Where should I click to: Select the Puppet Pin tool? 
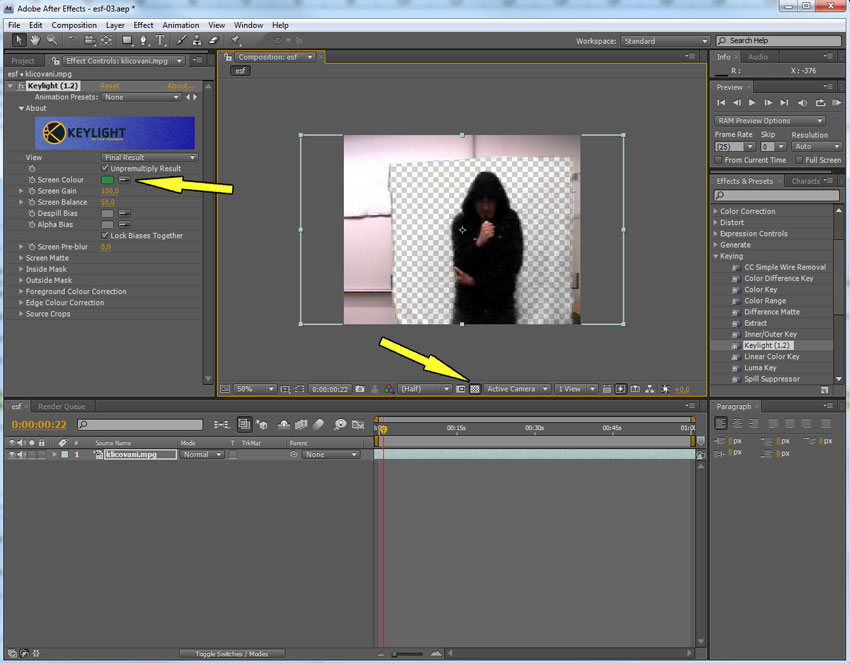[236, 40]
